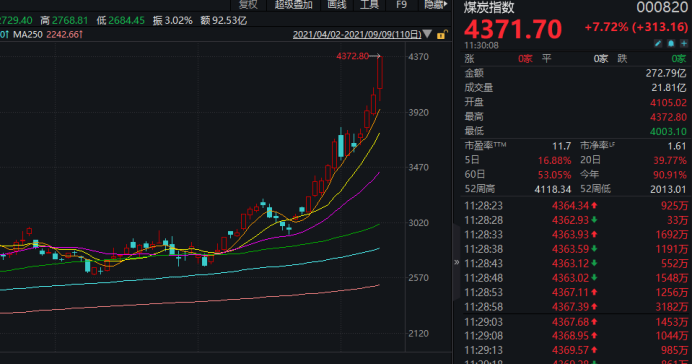The image size is (693, 364).
Task: Select the 11:29:13 tick row
Action: point(576,350)
